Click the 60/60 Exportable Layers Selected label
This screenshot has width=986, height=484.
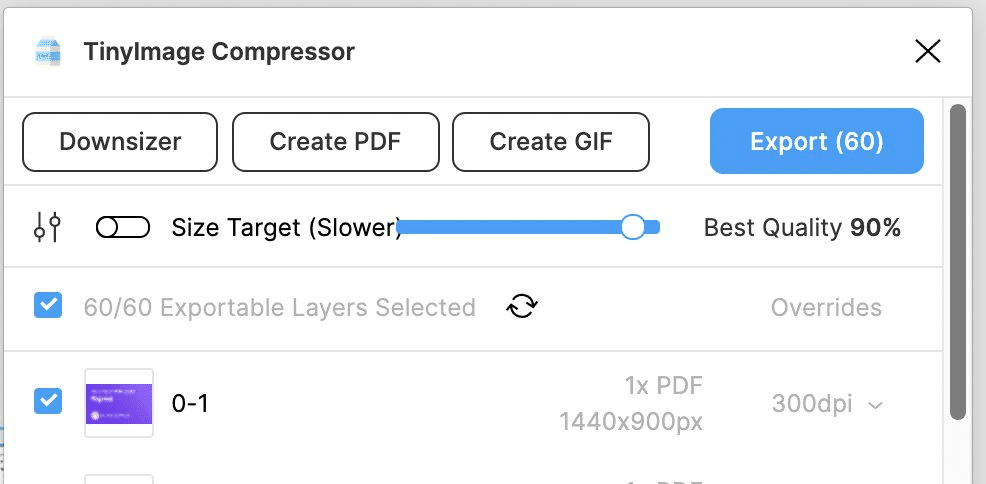[x=279, y=307]
